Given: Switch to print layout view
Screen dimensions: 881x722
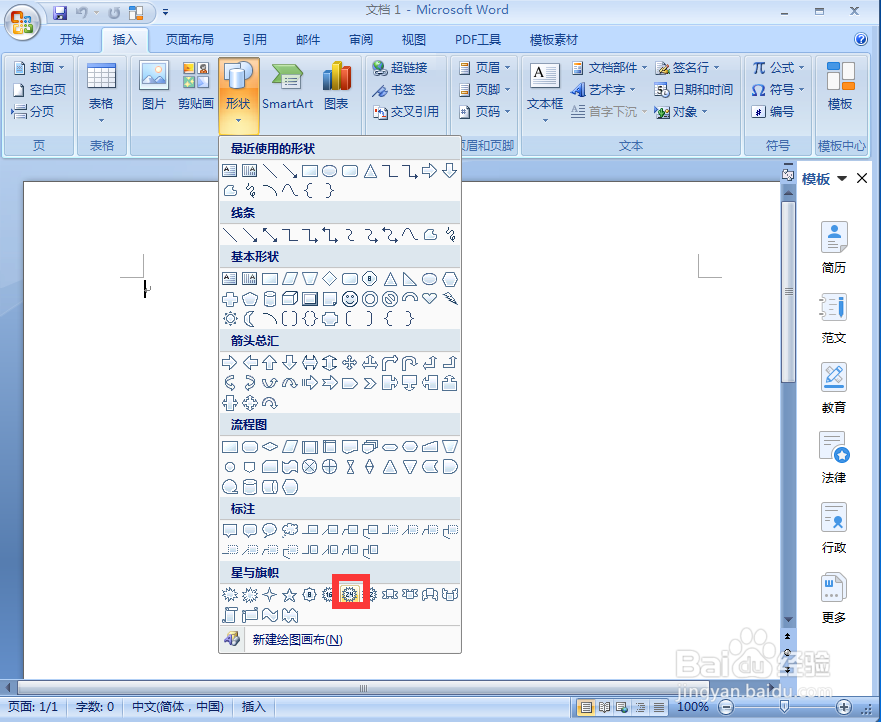Looking at the screenshot, I should (x=586, y=707).
